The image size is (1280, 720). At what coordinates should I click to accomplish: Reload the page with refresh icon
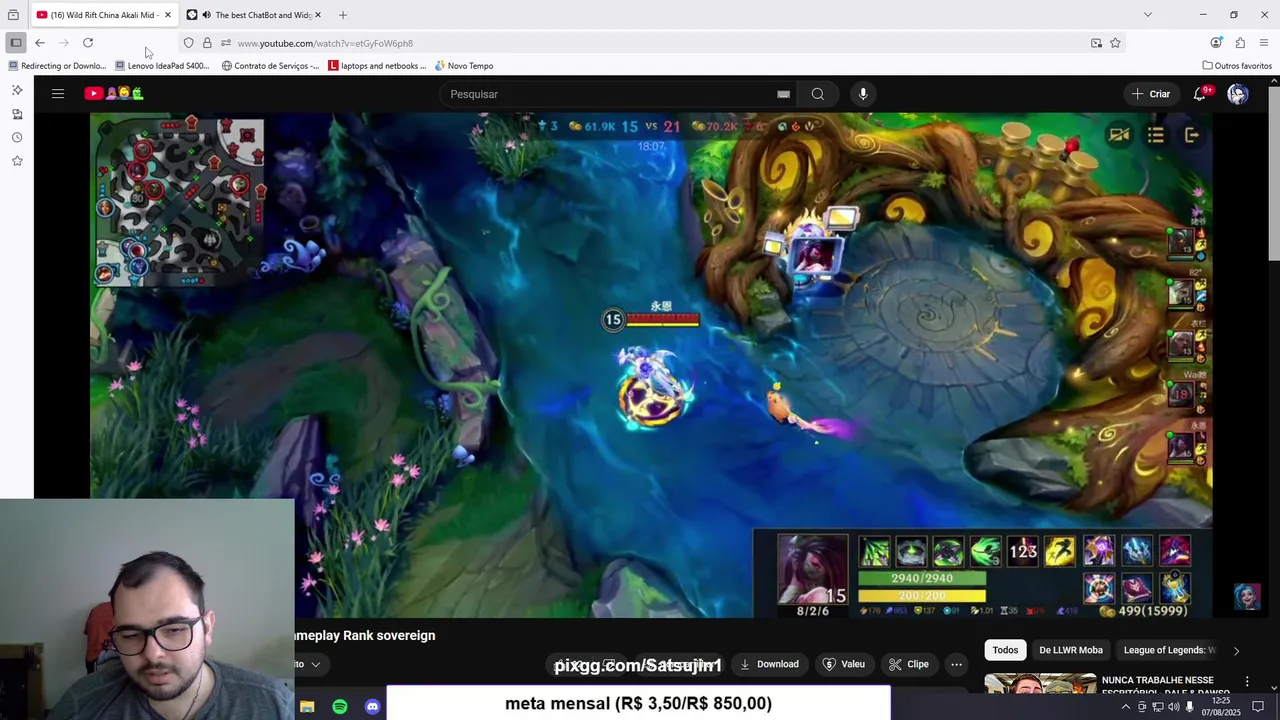click(x=88, y=43)
